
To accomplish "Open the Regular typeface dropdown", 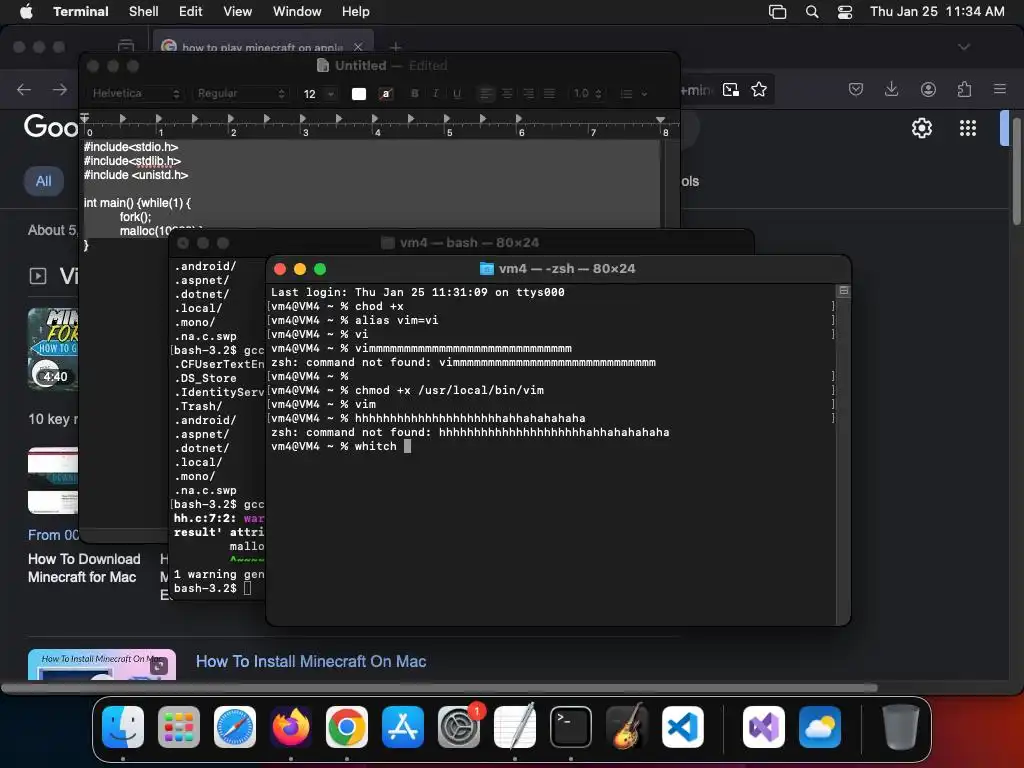I will [x=240, y=93].
